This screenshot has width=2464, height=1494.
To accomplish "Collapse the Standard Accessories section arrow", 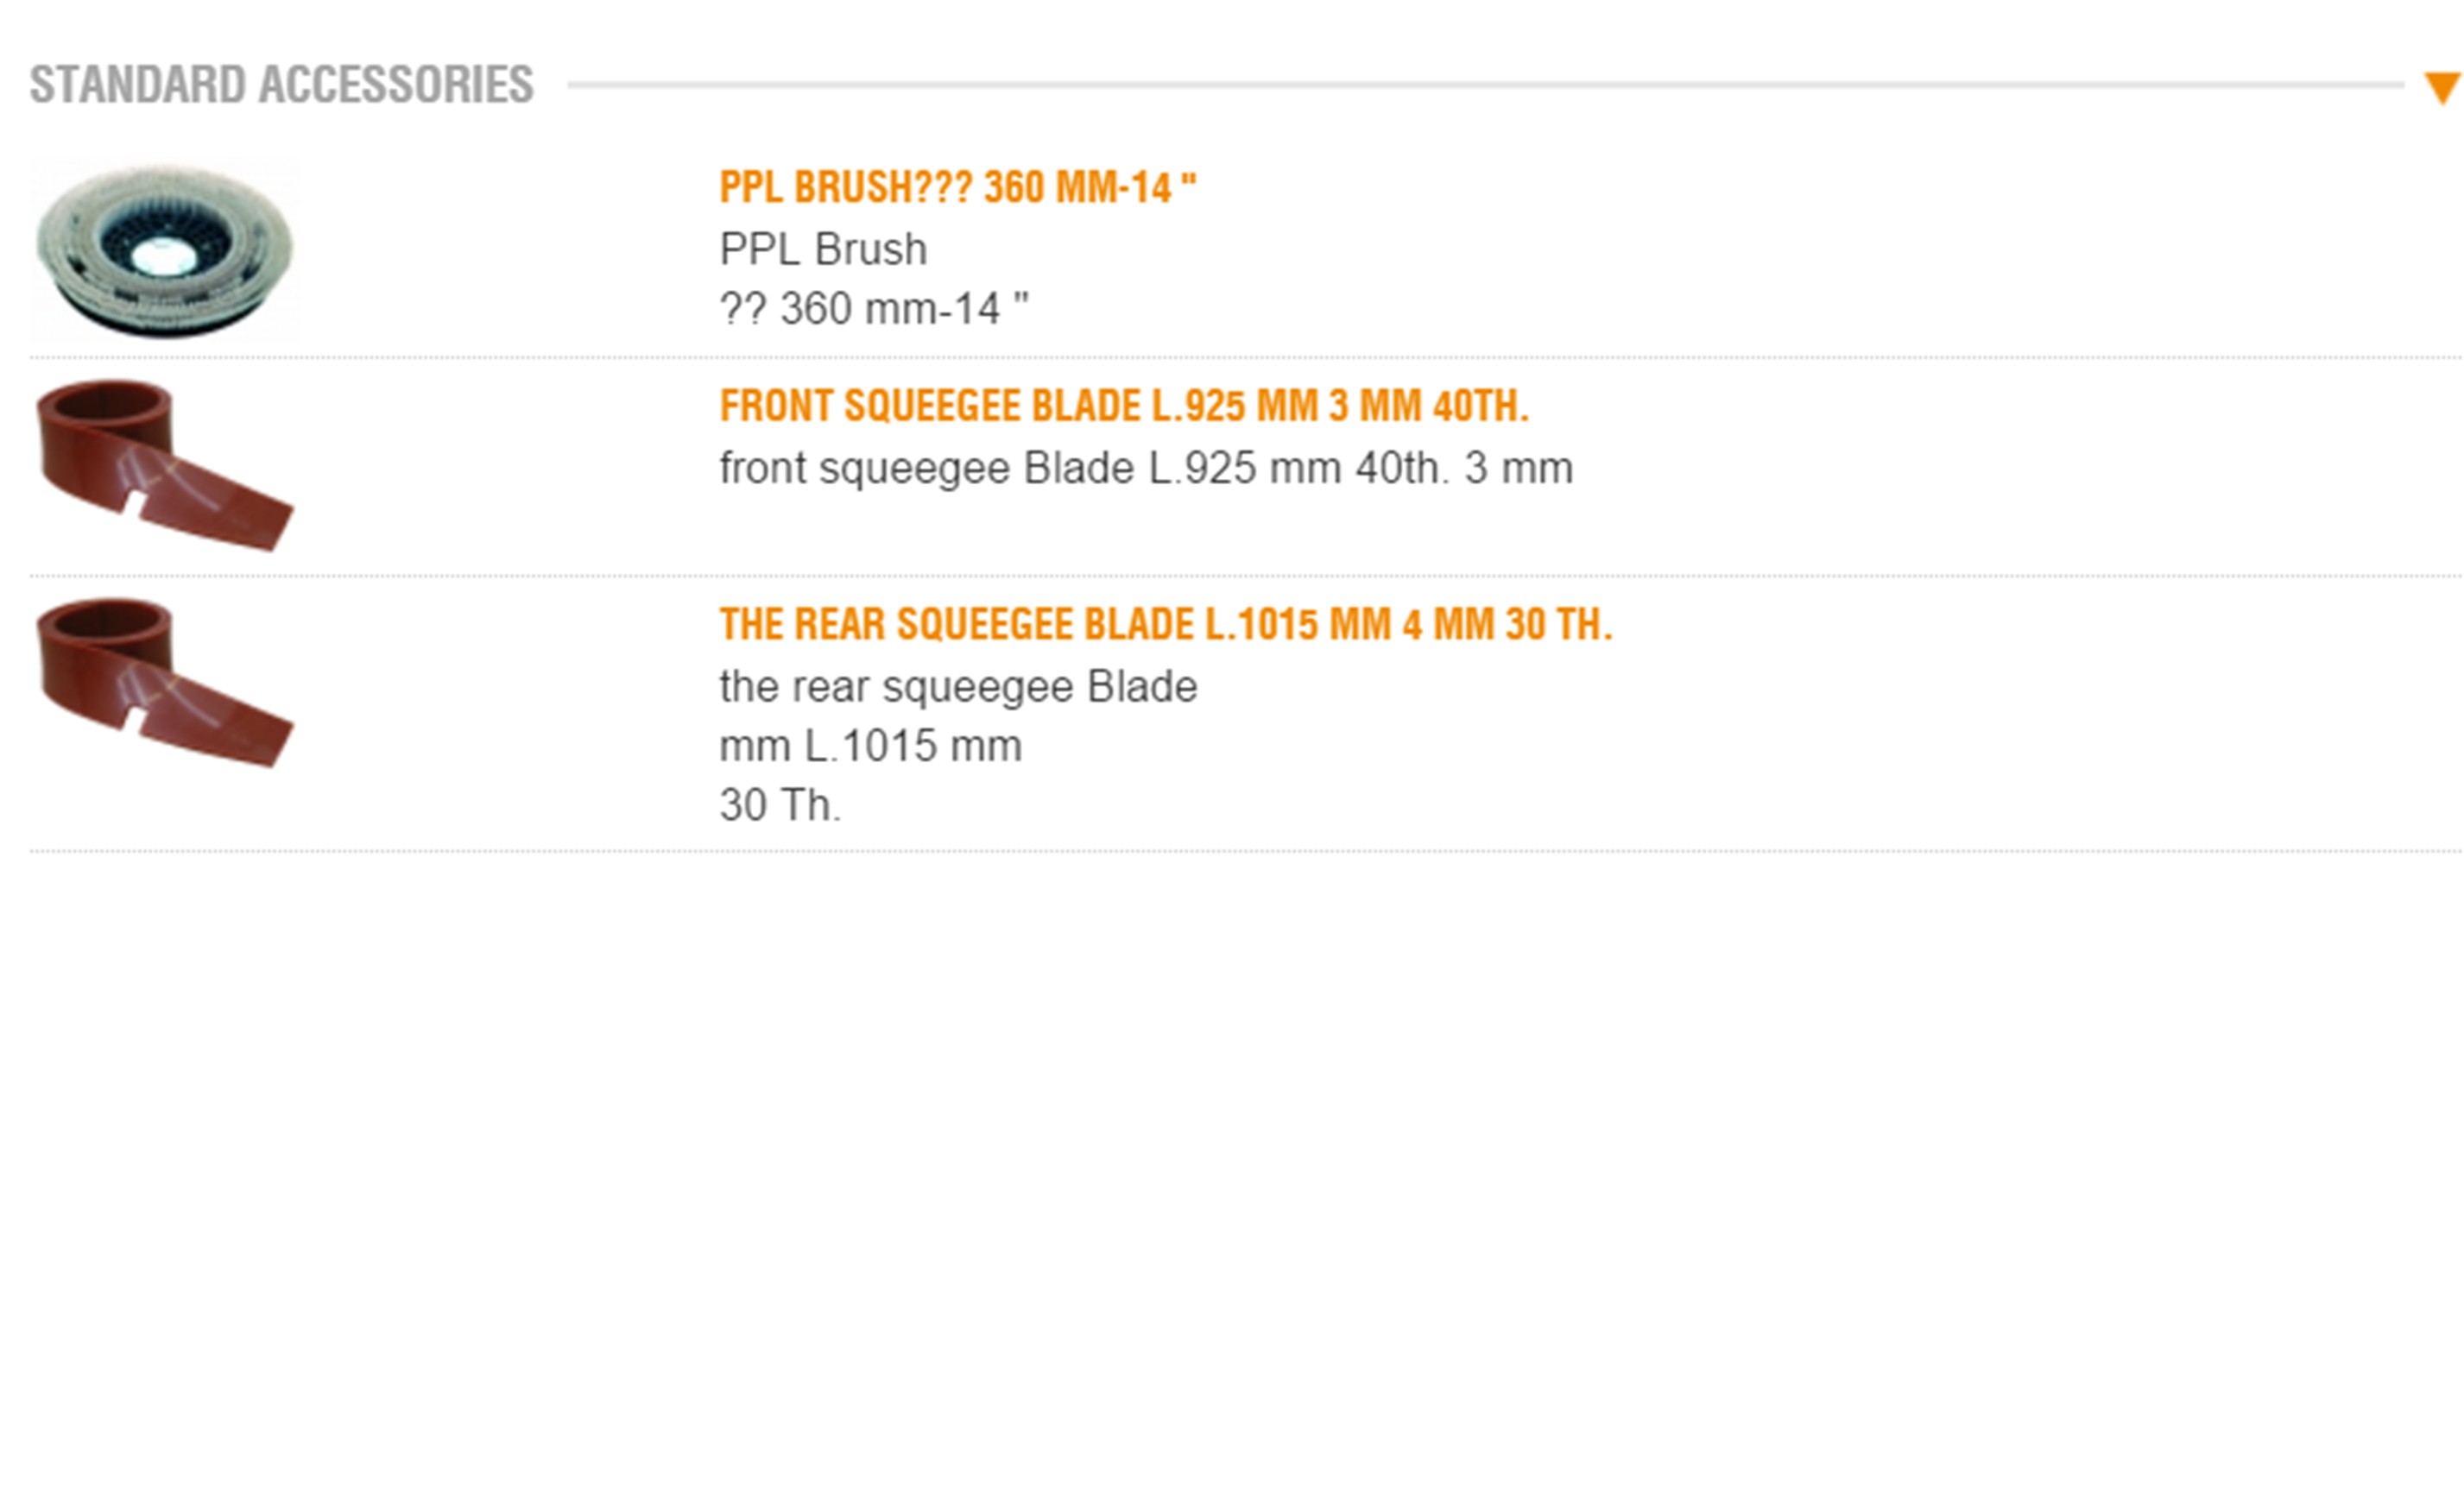I will (x=2441, y=87).
